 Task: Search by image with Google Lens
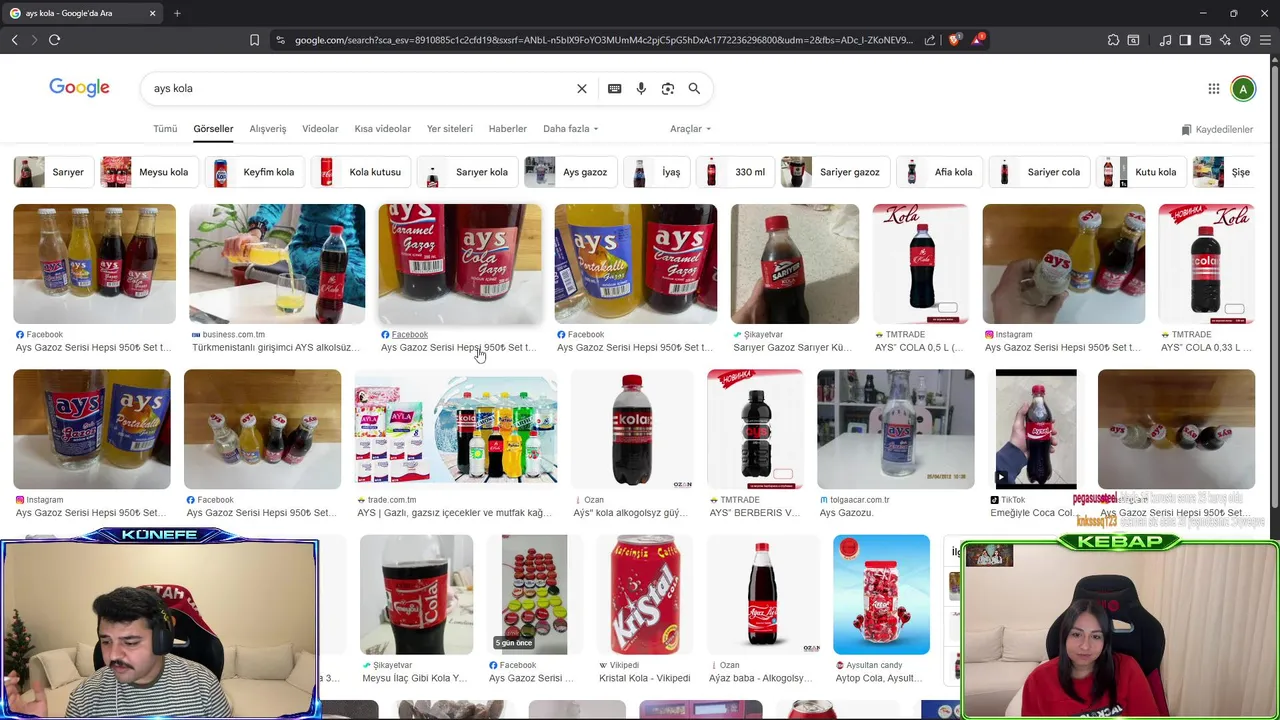668,89
